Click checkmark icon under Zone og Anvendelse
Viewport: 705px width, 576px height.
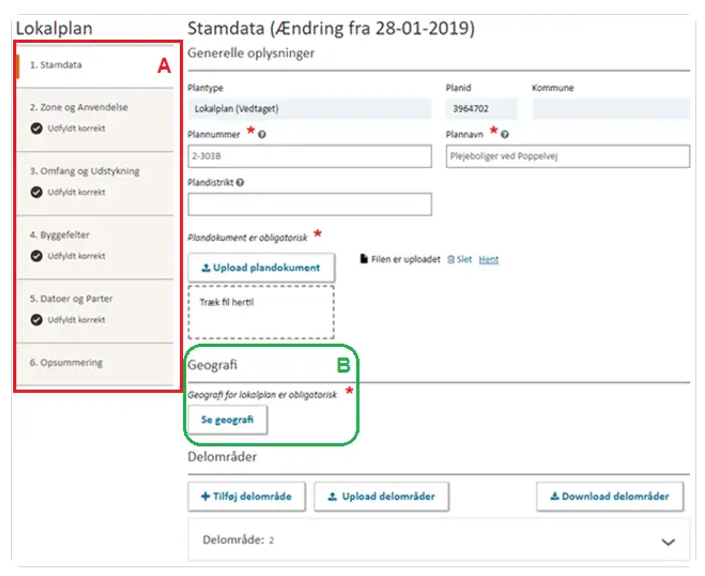click(x=36, y=128)
